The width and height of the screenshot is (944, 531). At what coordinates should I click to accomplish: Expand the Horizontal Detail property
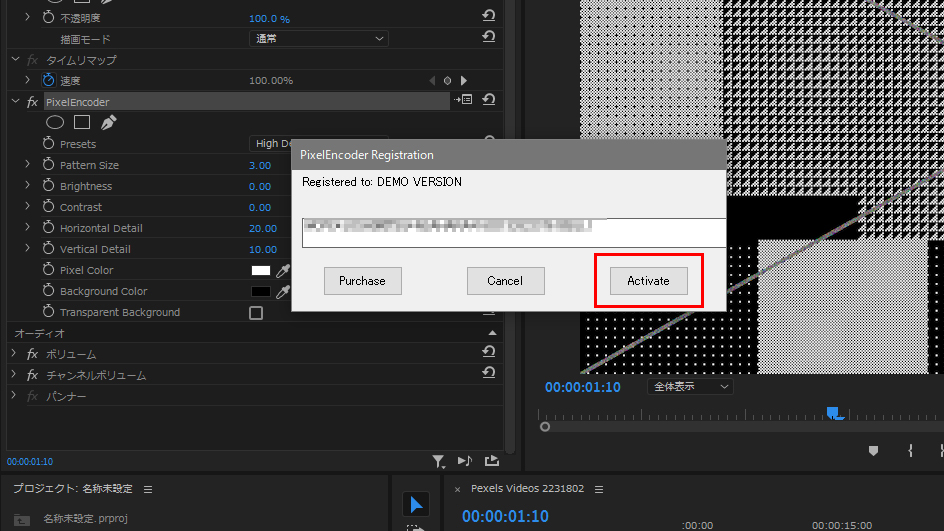(x=27, y=227)
